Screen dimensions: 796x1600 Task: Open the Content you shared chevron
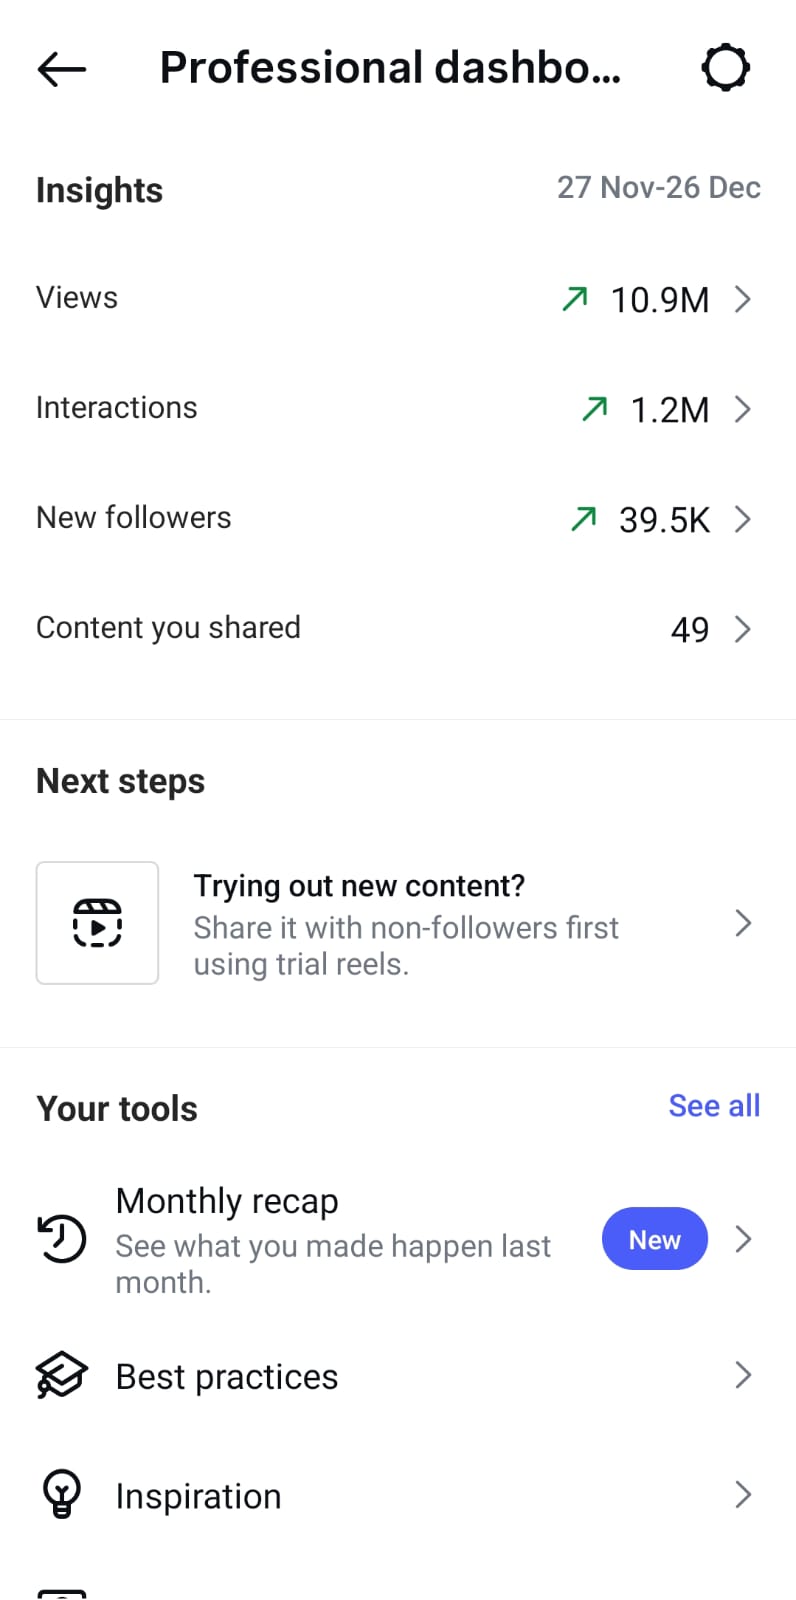(742, 629)
